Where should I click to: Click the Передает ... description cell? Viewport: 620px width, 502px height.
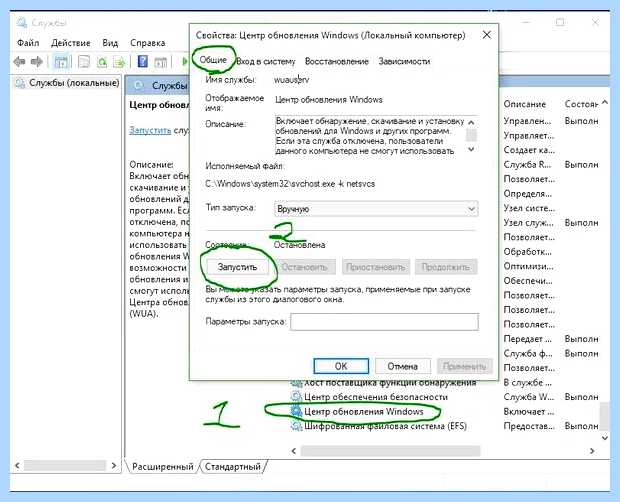coord(527,339)
